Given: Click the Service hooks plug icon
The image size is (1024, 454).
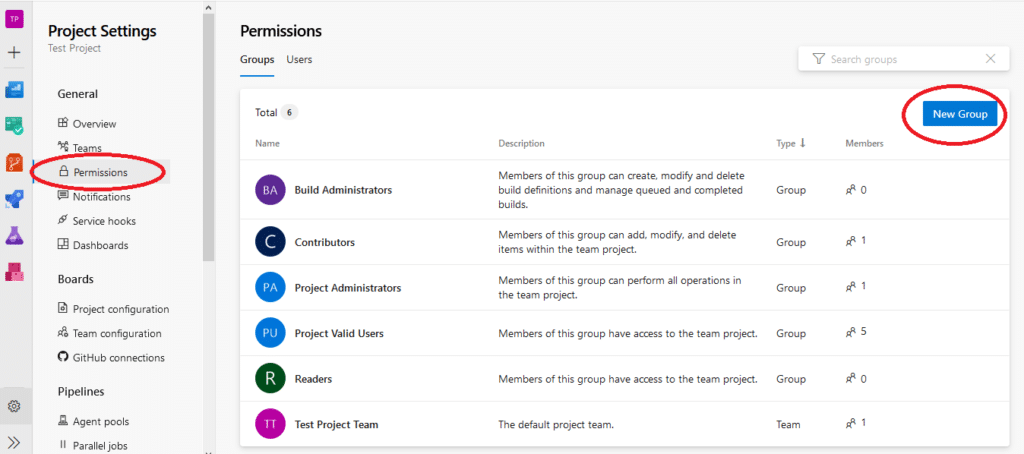Looking at the screenshot, I should tap(63, 220).
